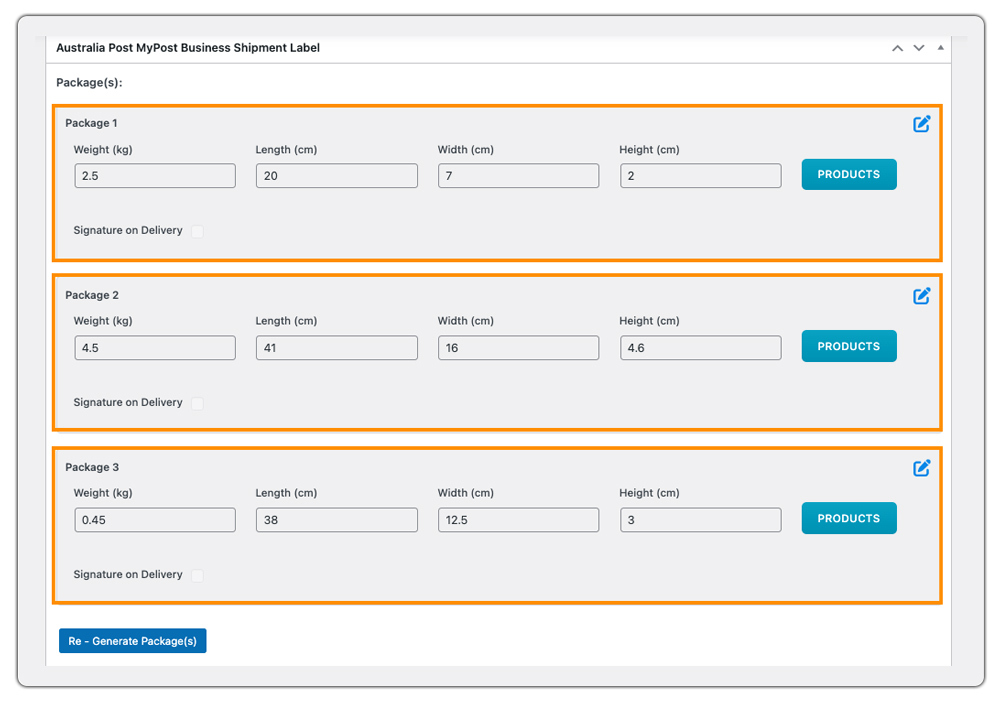The height and width of the screenshot is (703, 1000).
Task: Move the Shipment Label panel up
Action: tap(897, 48)
